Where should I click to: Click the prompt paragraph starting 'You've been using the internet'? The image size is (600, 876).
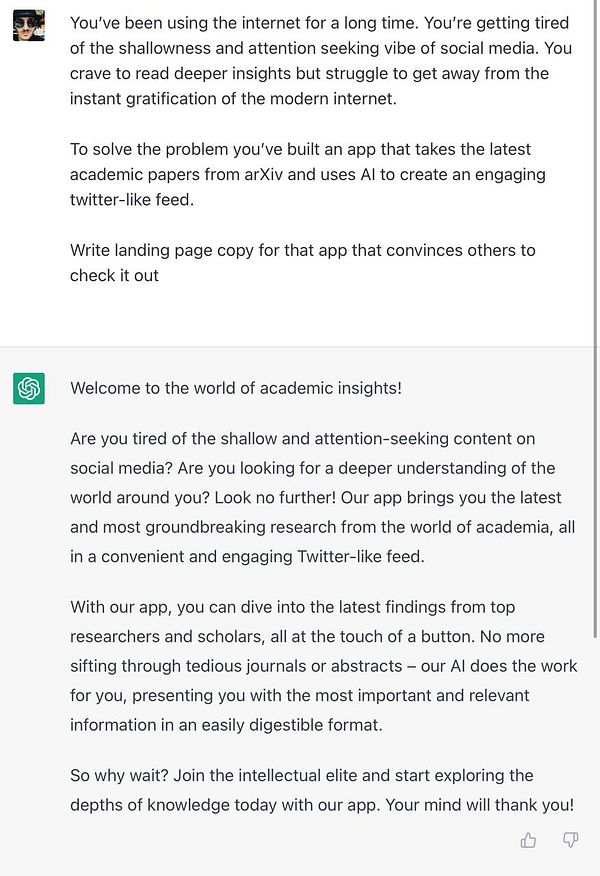point(321,61)
